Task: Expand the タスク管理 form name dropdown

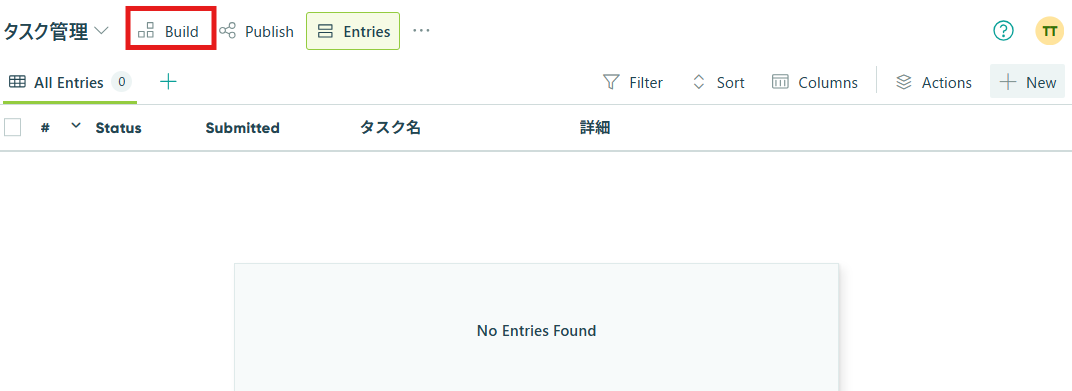Action: tap(101, 31)
